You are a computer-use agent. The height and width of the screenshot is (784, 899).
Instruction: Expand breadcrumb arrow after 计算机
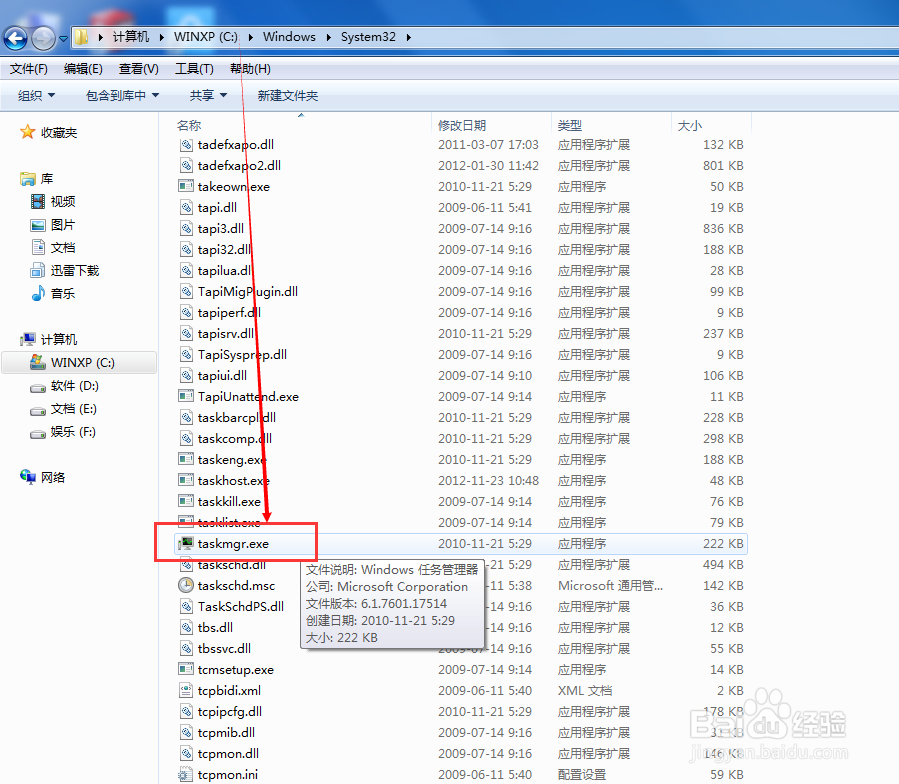(x=162, y=37)
